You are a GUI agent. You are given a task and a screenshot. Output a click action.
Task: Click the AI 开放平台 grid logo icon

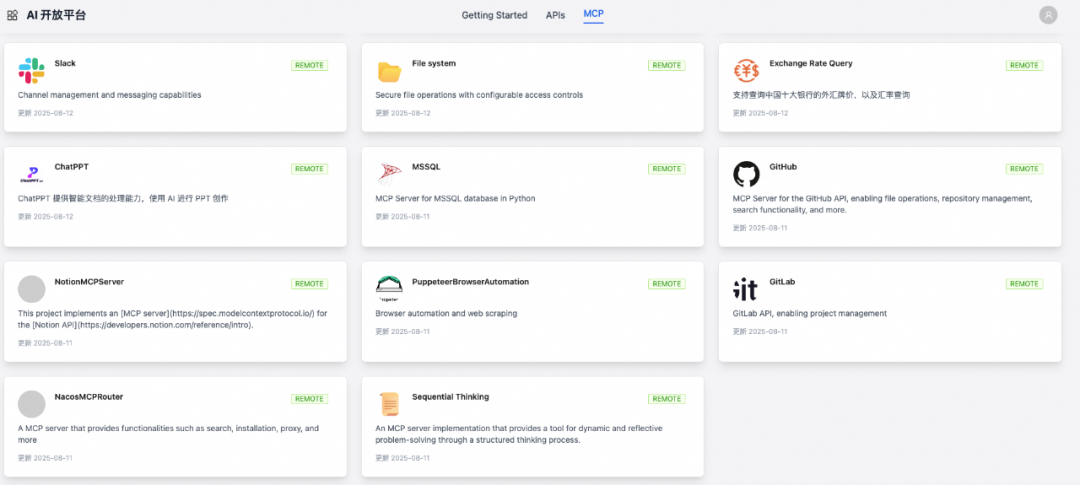[12, 15]
